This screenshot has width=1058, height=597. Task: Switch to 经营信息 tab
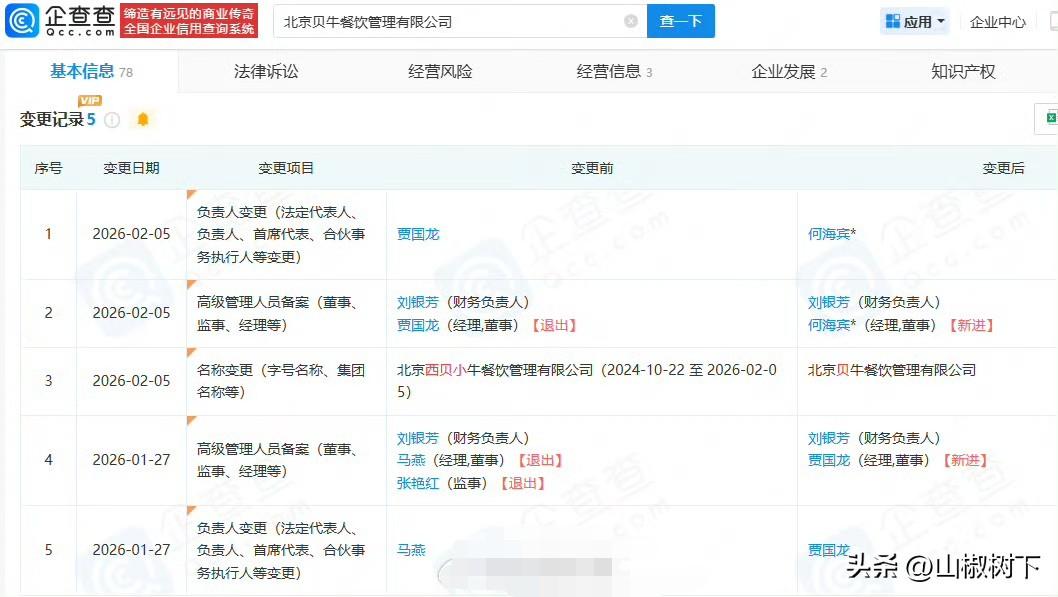614,72
